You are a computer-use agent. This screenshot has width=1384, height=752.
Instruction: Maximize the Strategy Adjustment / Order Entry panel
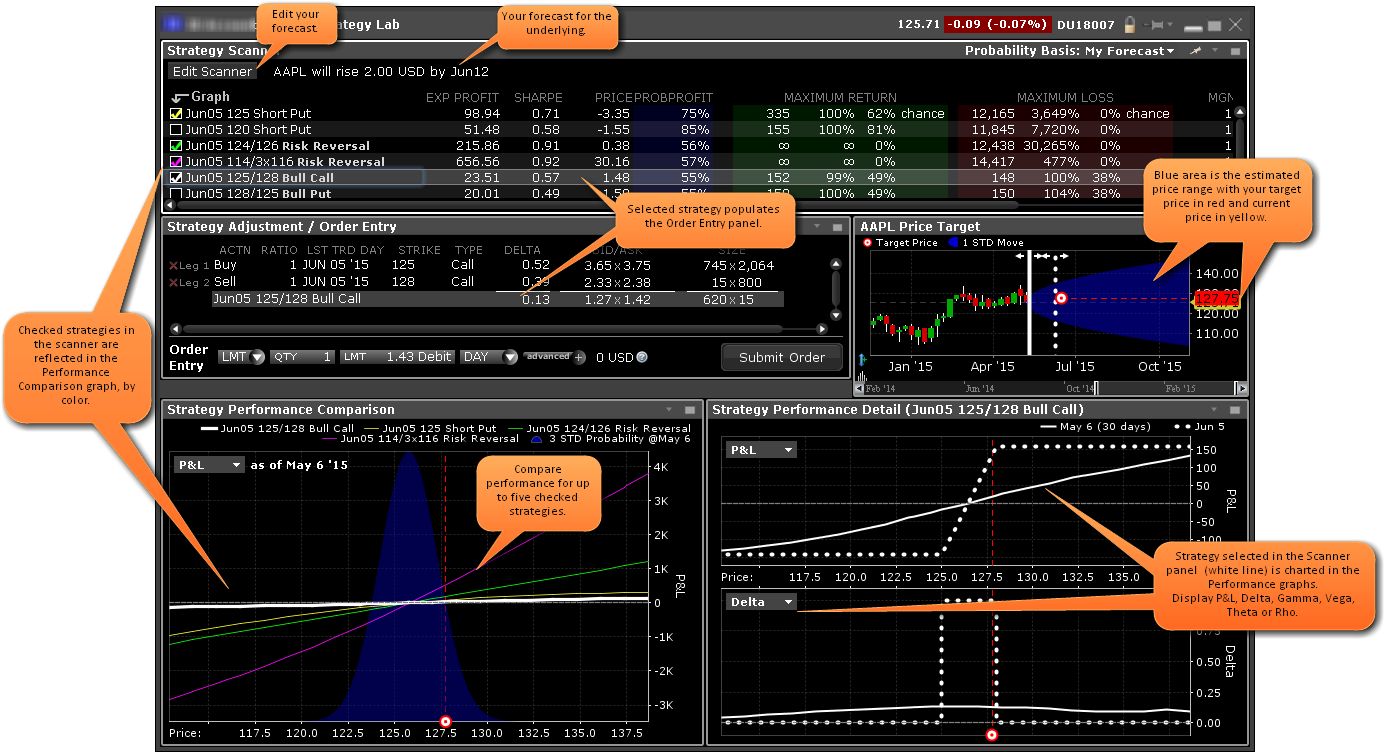(836, 227)
